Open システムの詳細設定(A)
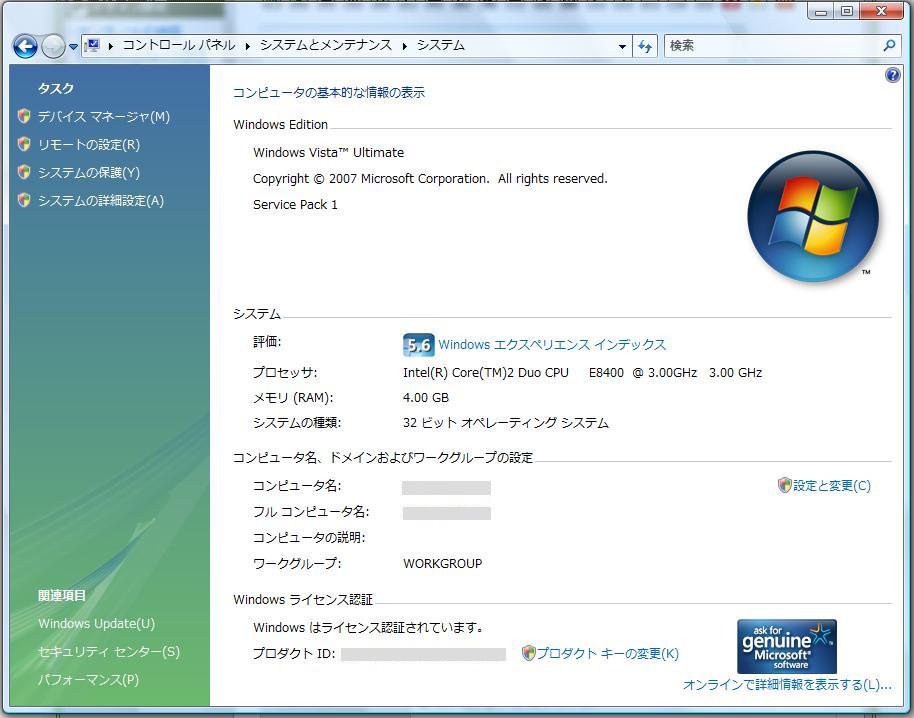The image size is (914, 718). 101,200
